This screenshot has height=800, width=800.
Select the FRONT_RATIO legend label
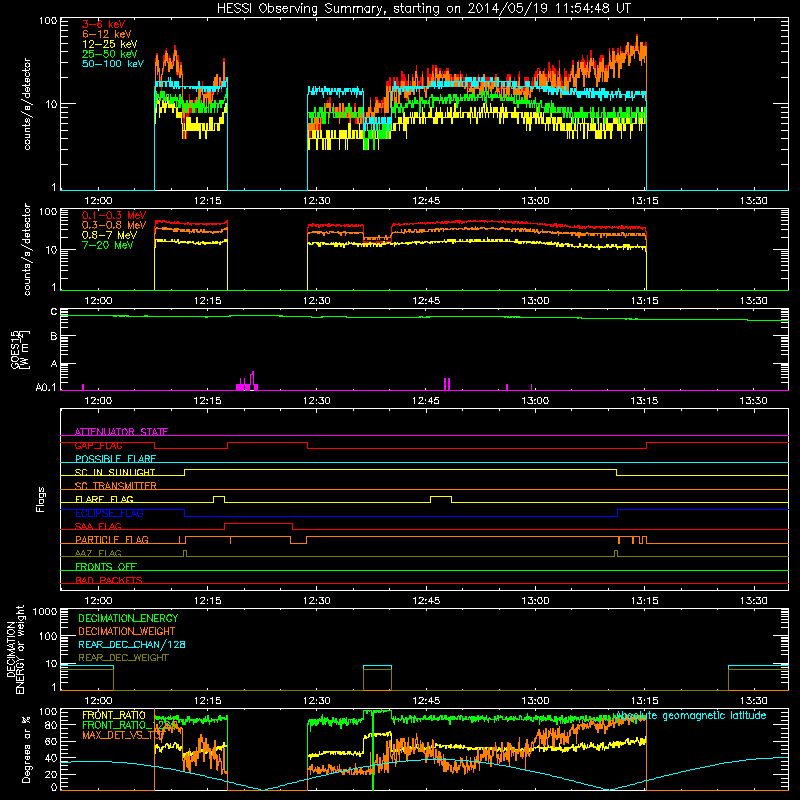click(x=114, y=715)
